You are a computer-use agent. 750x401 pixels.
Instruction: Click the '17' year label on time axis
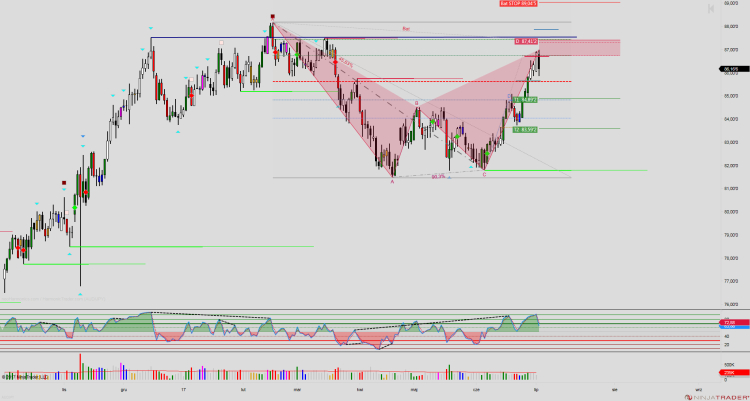[184, 390]
